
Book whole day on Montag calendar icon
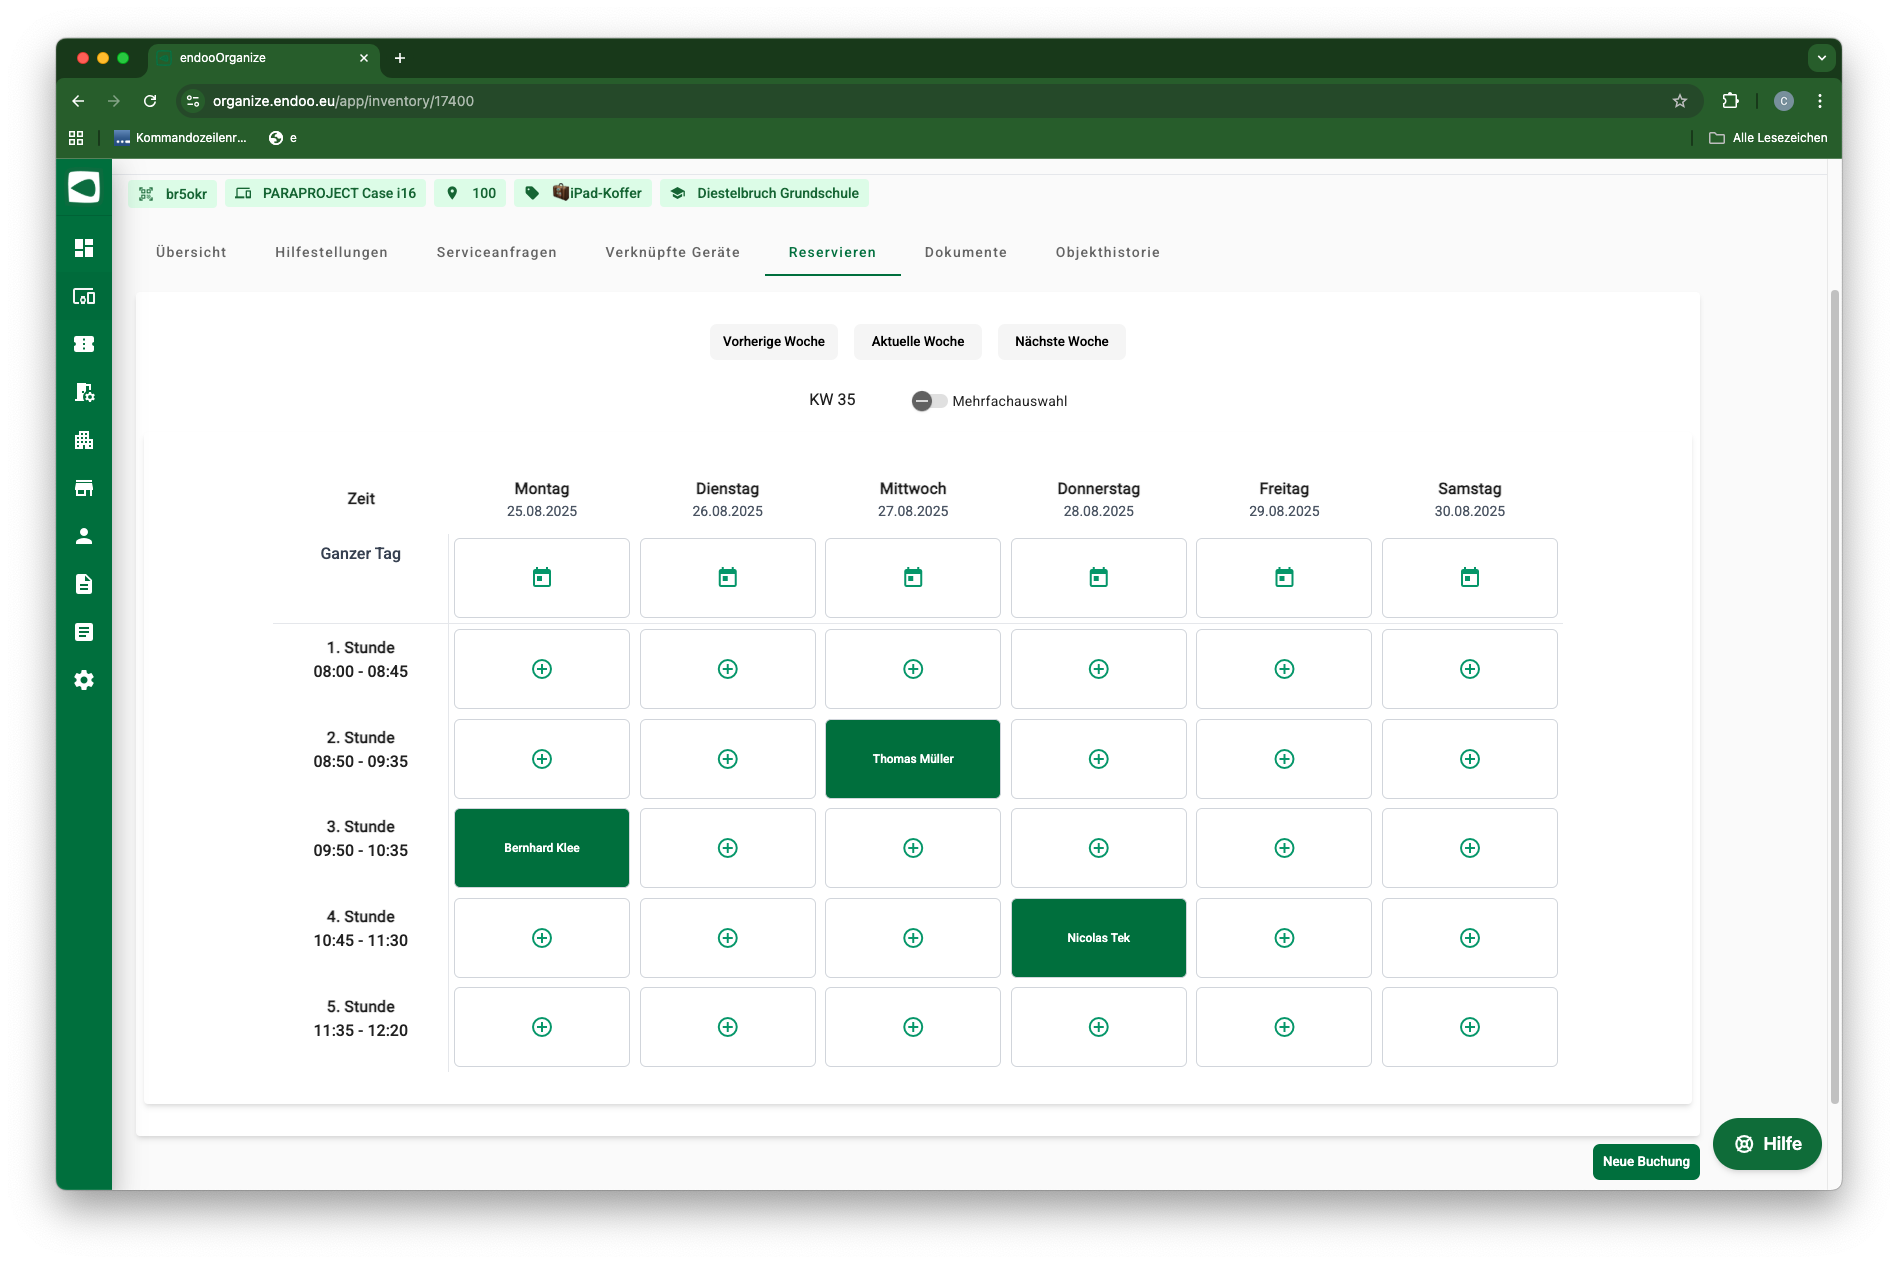[x=542, y=577]
